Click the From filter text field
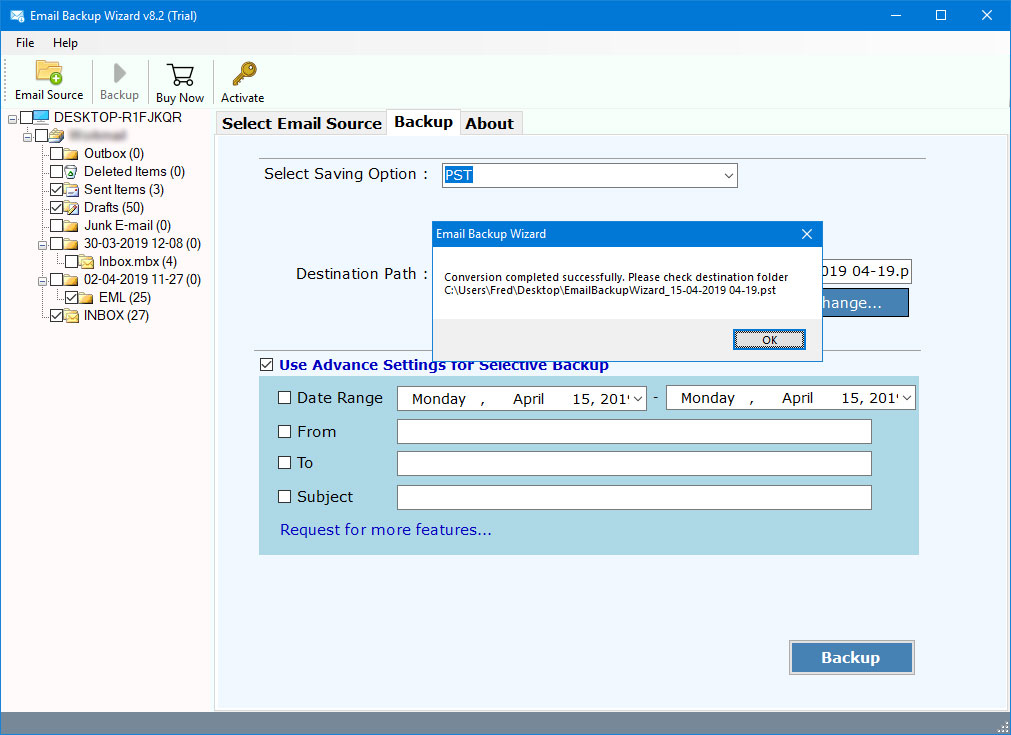 point(634,431)
